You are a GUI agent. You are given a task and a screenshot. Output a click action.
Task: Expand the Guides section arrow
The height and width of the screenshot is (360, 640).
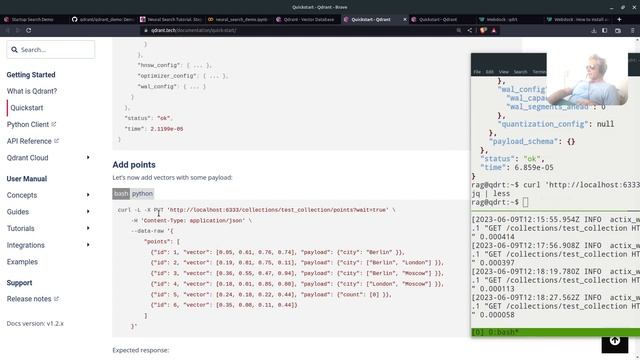(88, 211)
